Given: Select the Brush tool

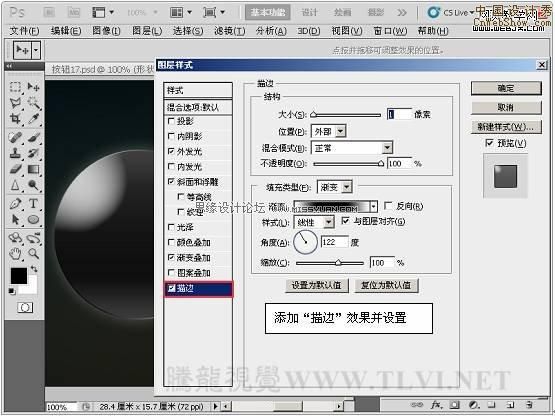Looking at the screenshot, I should (34, 137).
